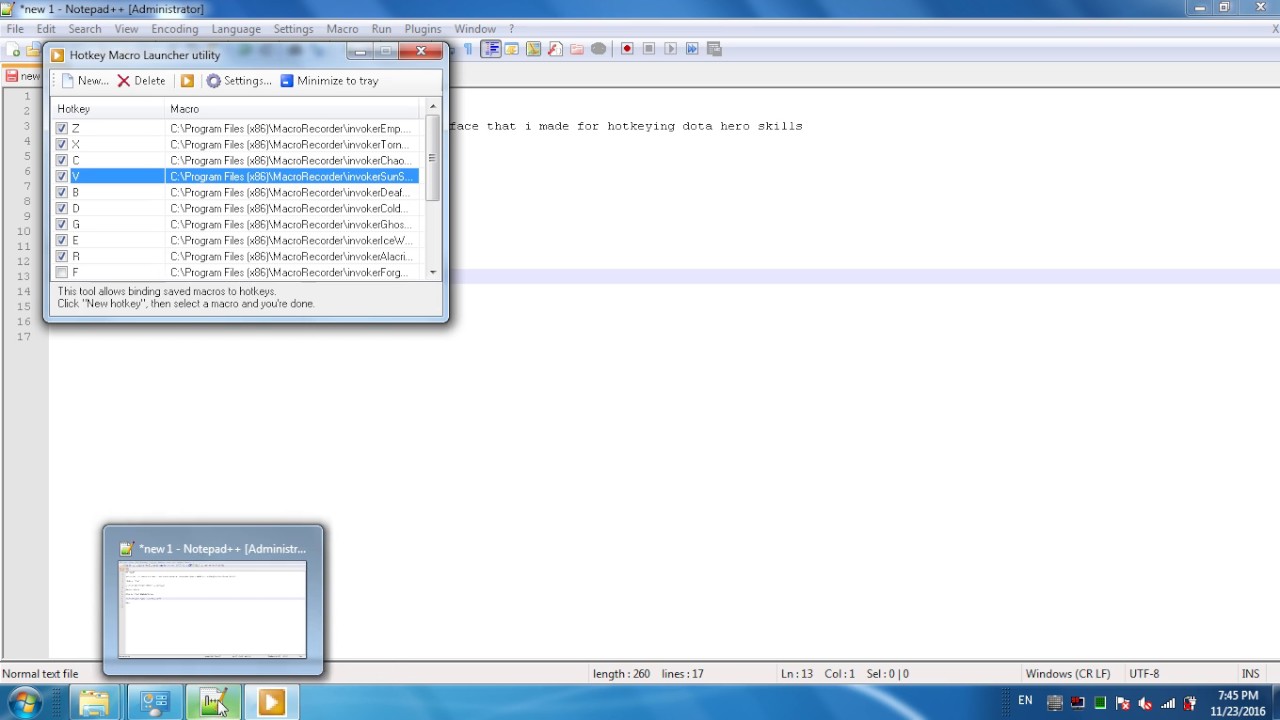This screenshot has height=720, width=1280.
Task: Open the File menu in Notepad++
Action: coord(15,29)
